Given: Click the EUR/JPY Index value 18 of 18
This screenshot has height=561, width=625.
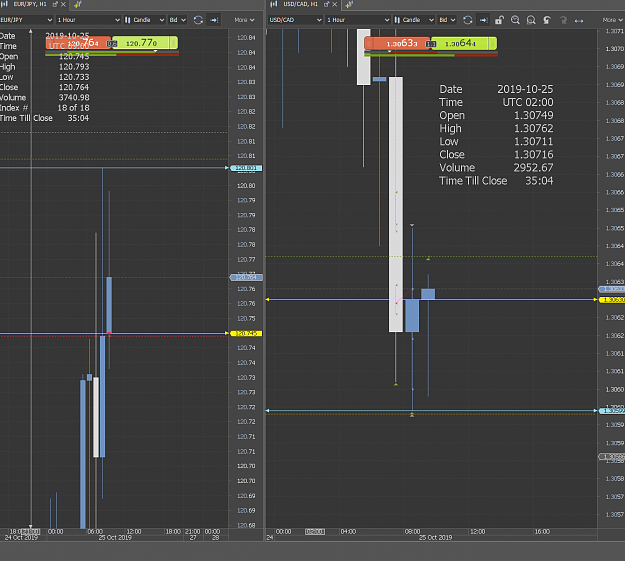Looking at the screenshot, I should pos(73,108).
